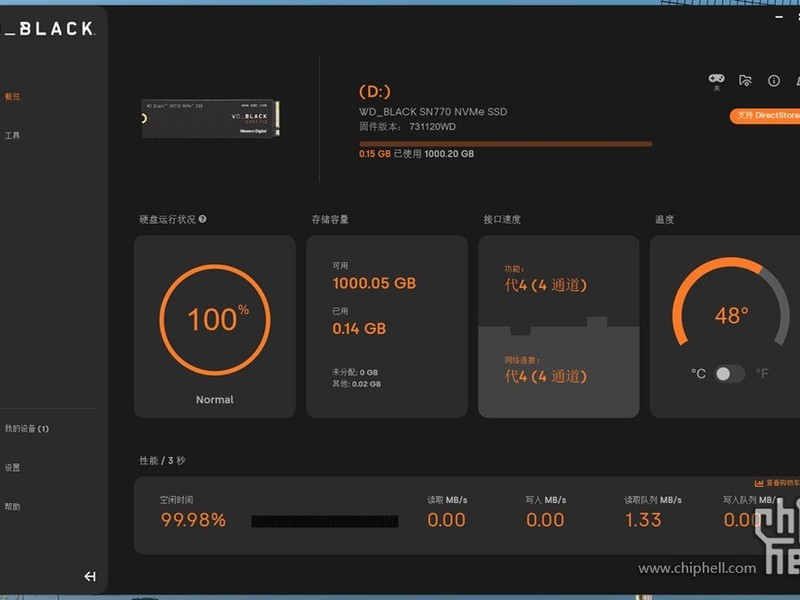Click the help icon beside 硬盘运行状况

(x=203, y=219)
